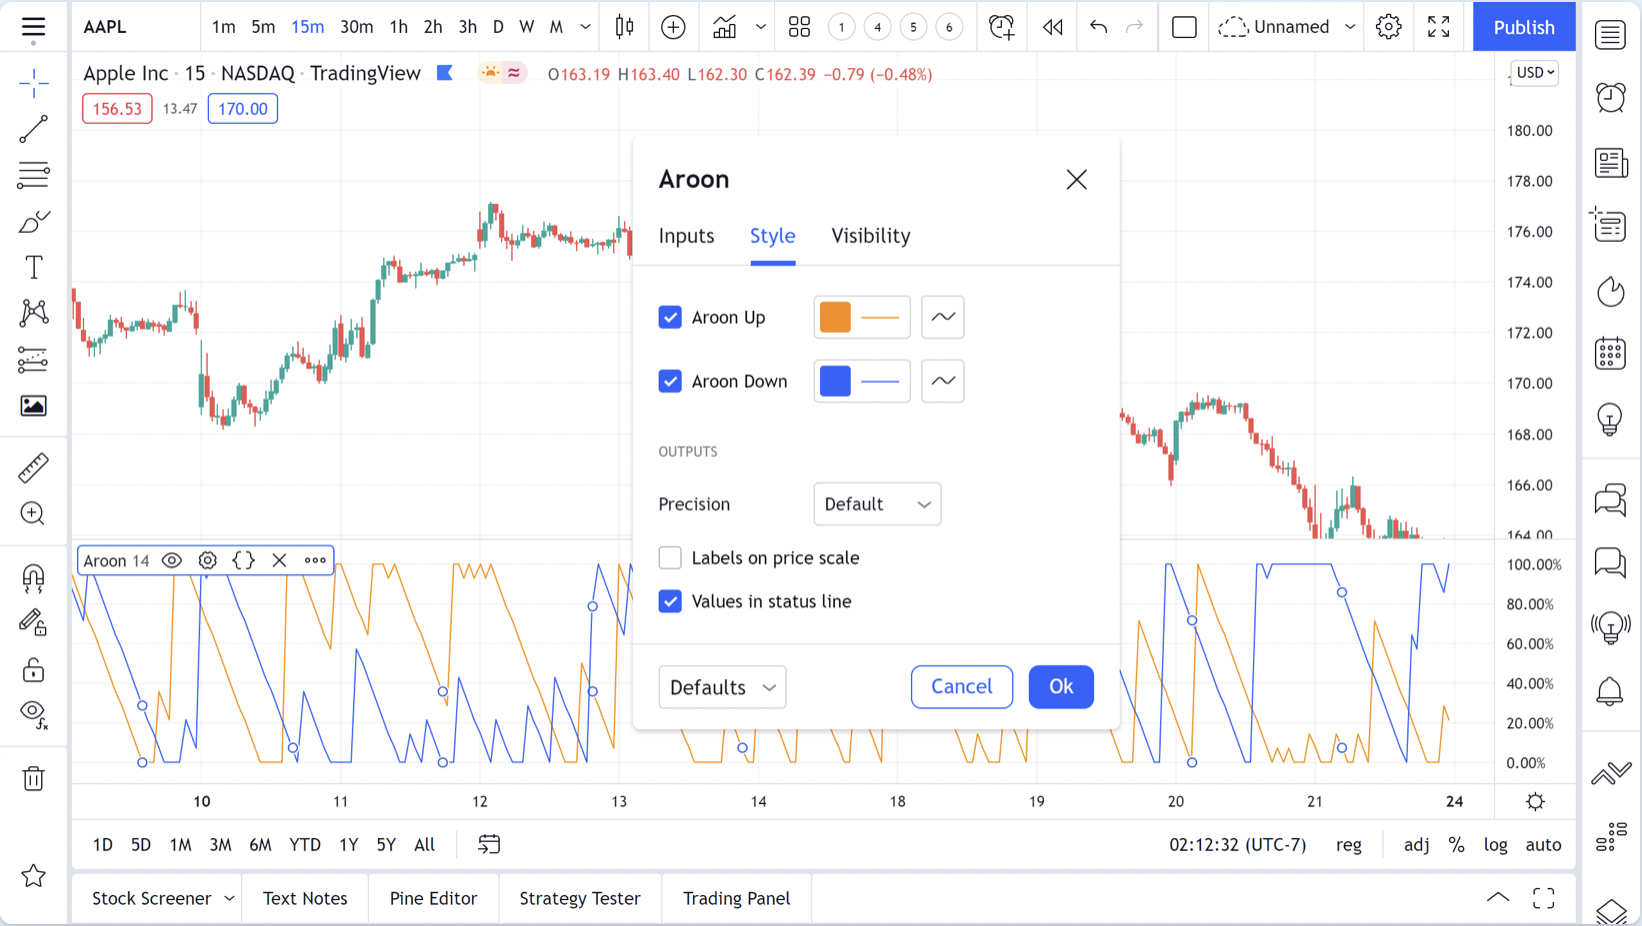This screenshot has width=1642, height=926.
Task: Disable Values in status line
Action: click(670, 601)
